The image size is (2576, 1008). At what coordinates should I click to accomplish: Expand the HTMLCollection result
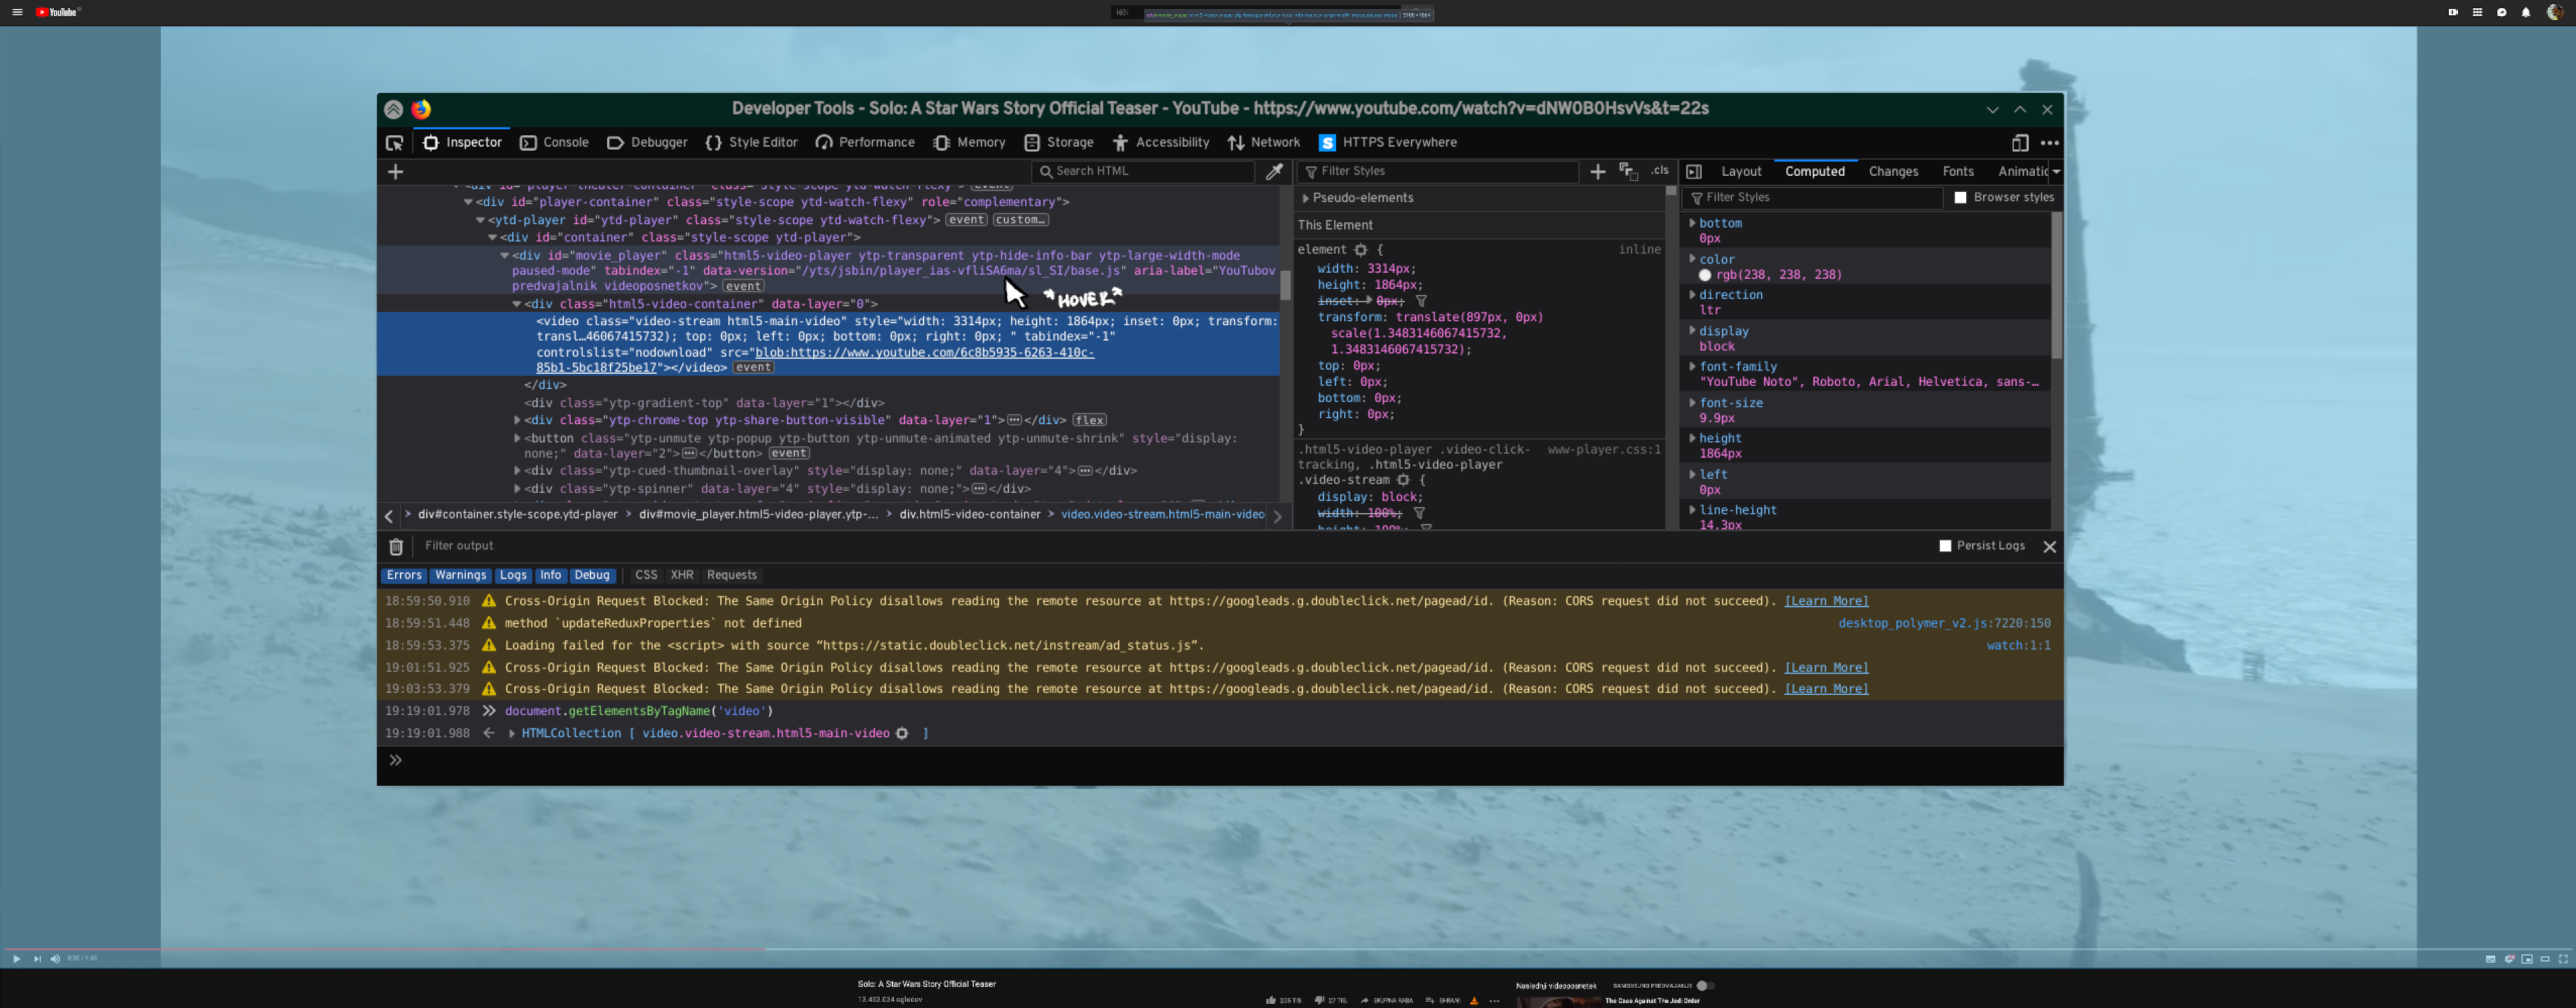pyautogui.click(x=512, y=734)
